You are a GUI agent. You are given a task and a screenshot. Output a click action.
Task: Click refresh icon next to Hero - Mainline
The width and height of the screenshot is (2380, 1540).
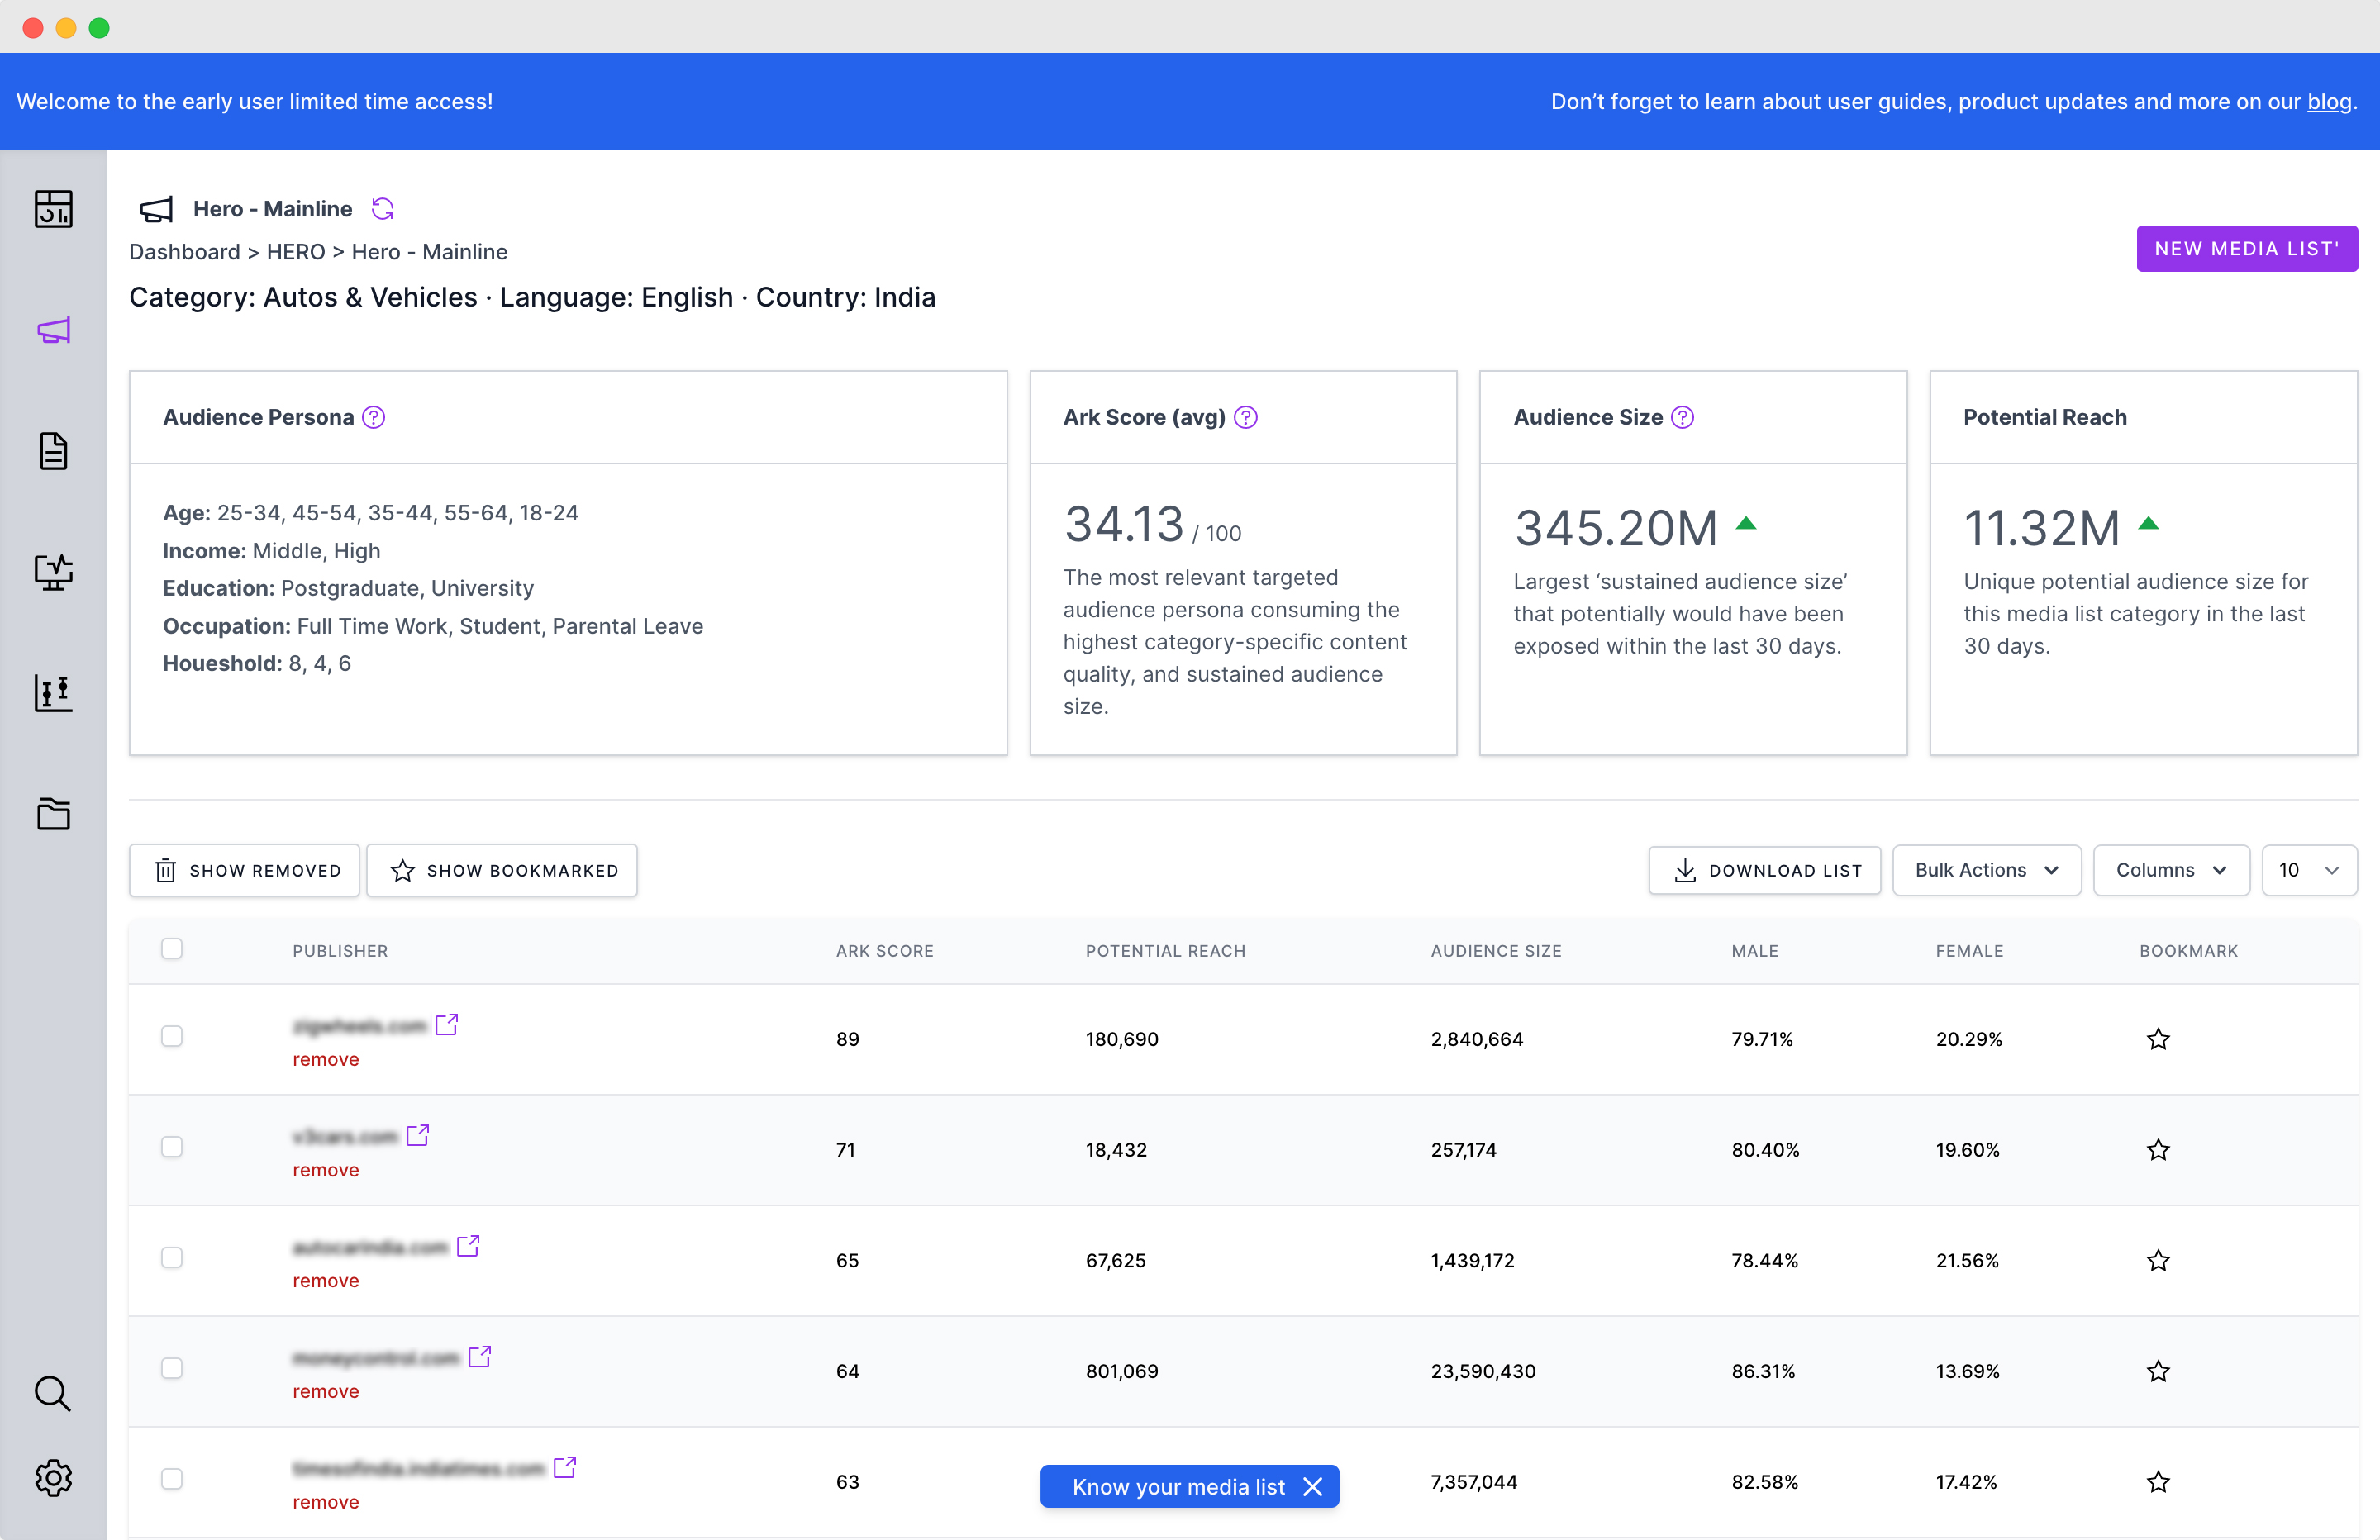tap(383, 209)
